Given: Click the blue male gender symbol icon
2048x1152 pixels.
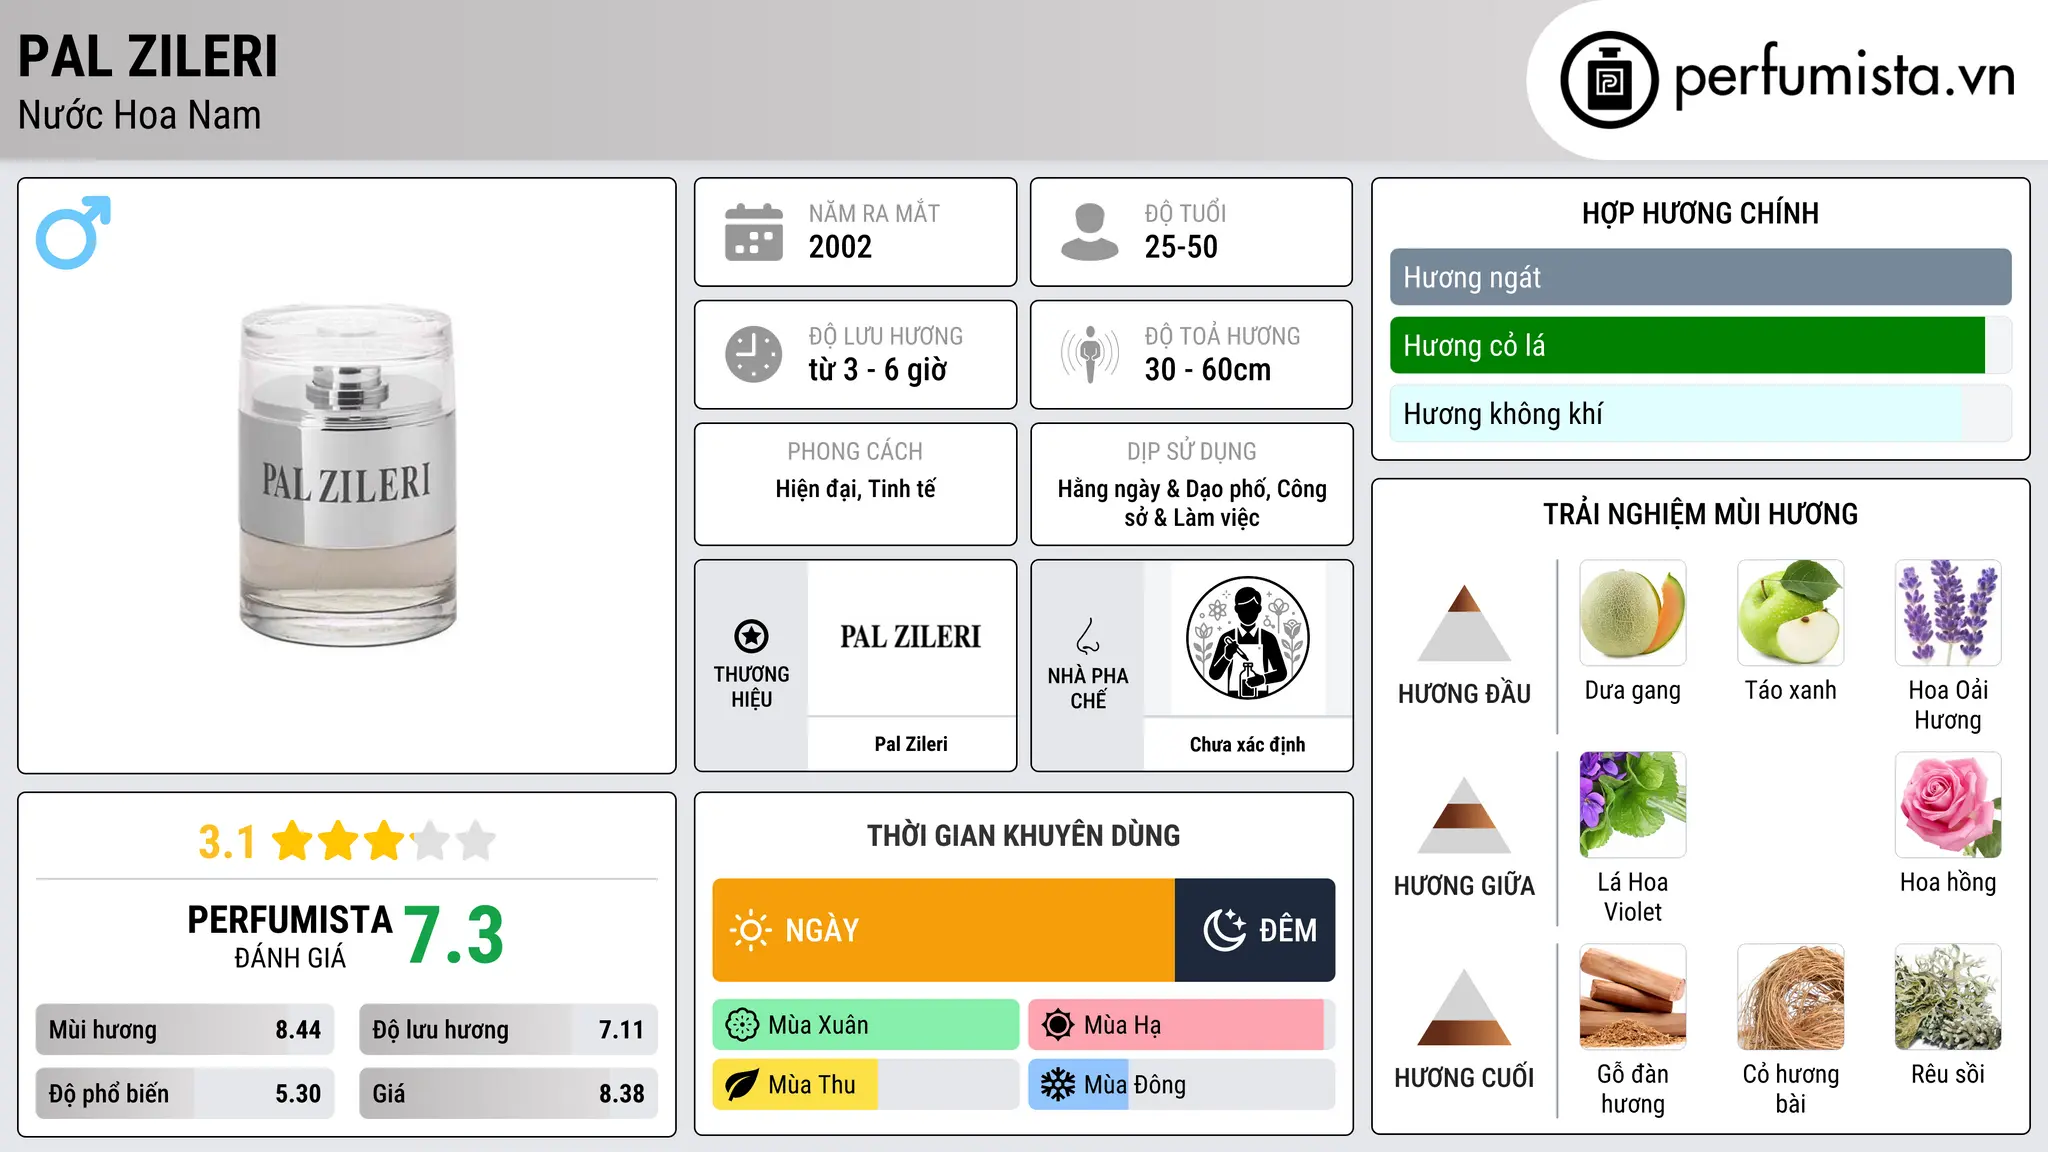Looking at the screenshot, I should (x=73, y=232).
